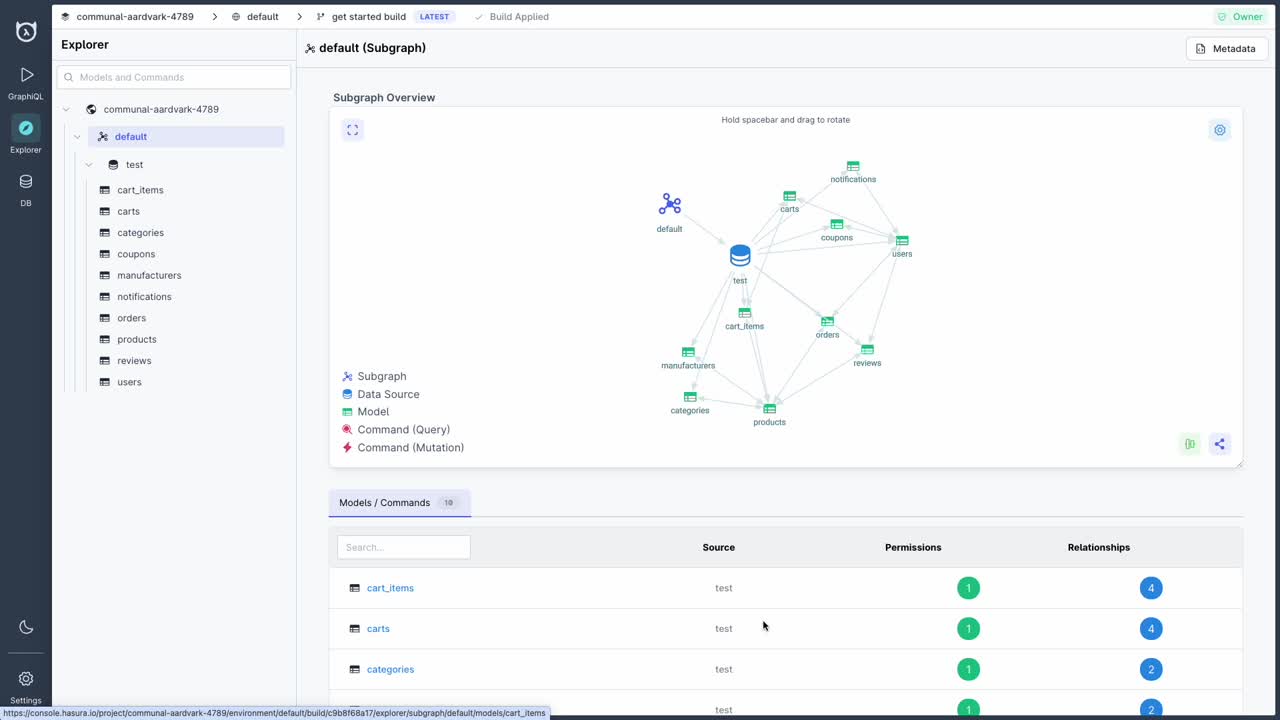Image resolution: width=1280 pixels, height=720 pixels.
Task: Open the default environment breadcrumb
Action: (255, 17)
